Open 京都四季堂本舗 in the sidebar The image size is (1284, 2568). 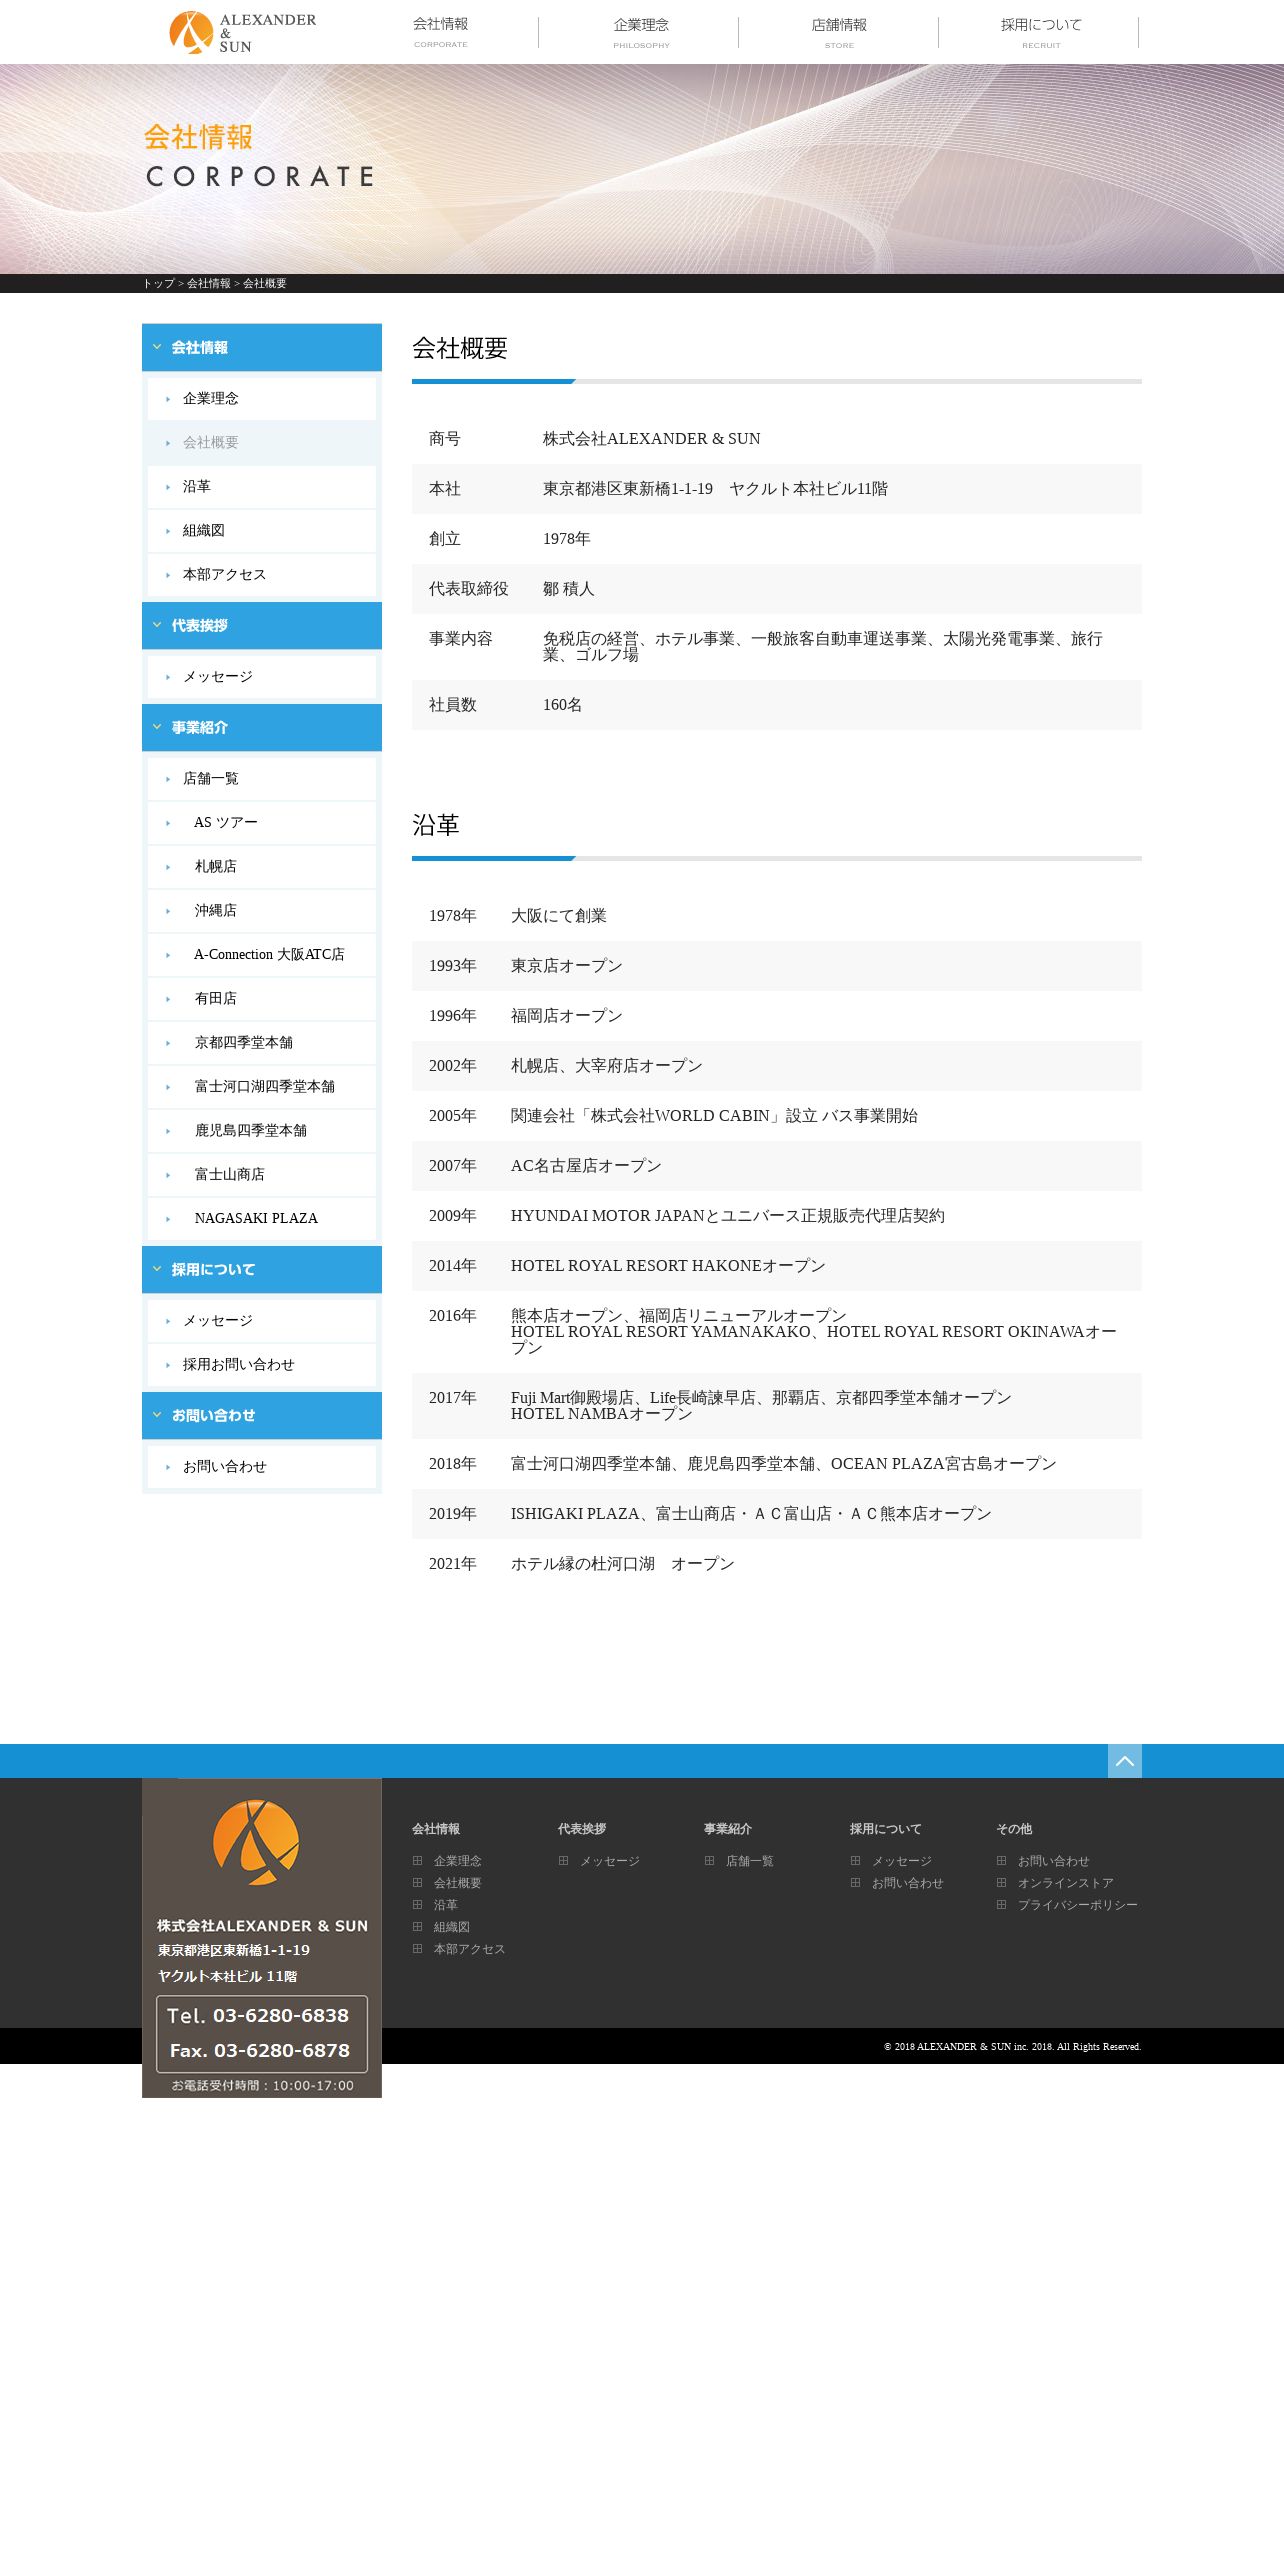coord(262,1042)
